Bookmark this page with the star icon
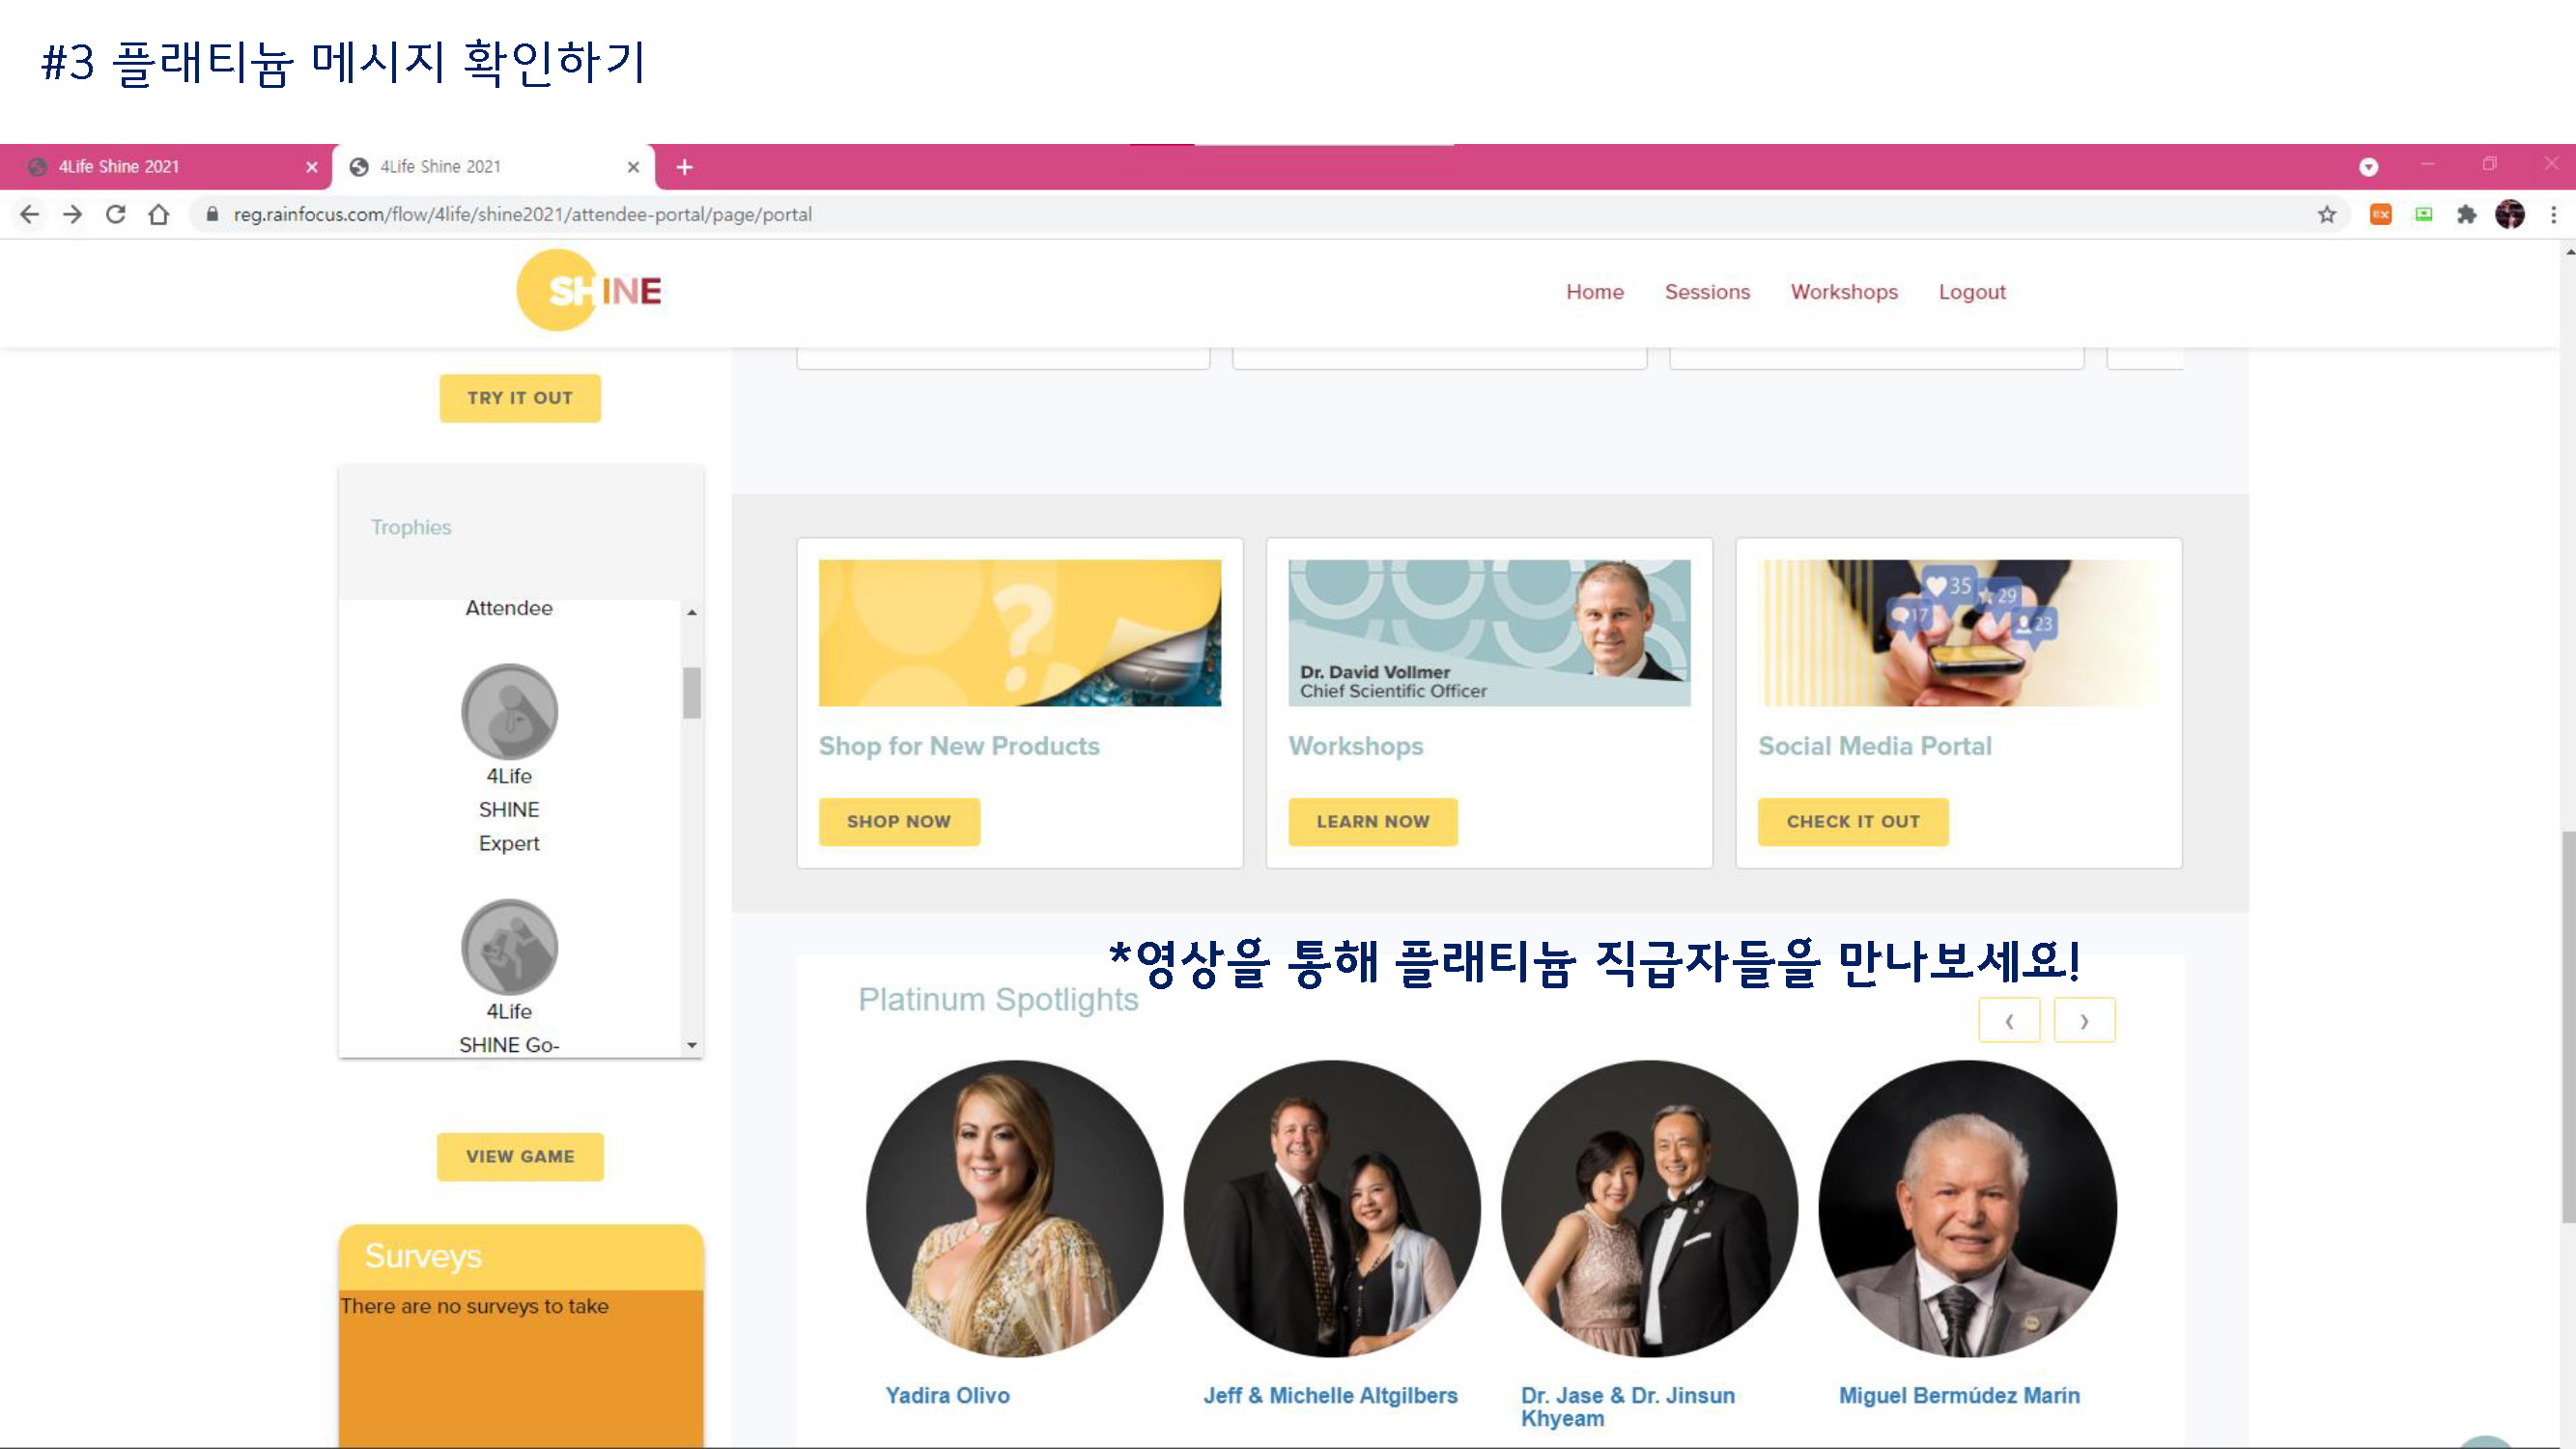This screenshot has width=2576, height=1449. (x=2328, y=214)
